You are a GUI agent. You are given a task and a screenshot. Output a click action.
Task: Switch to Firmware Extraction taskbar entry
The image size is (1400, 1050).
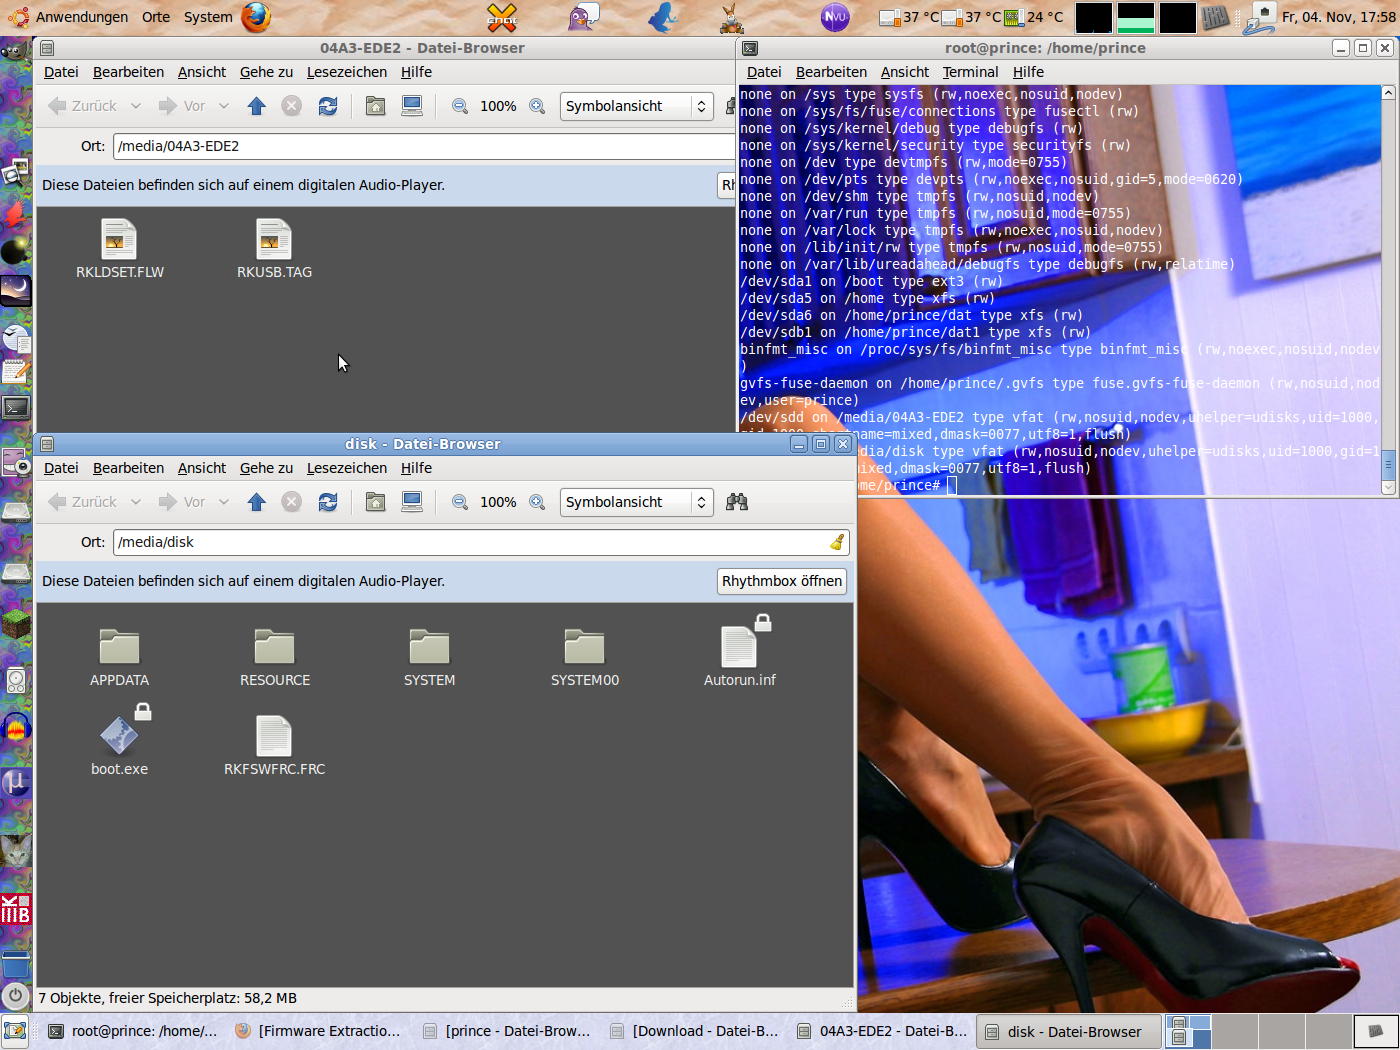[x=318, y=1031]
